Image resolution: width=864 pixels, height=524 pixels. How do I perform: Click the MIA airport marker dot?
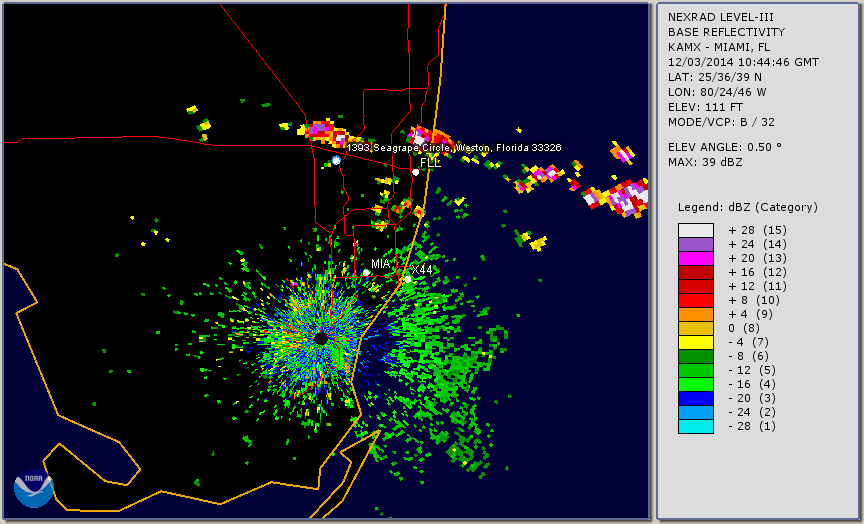click(366, 273)
